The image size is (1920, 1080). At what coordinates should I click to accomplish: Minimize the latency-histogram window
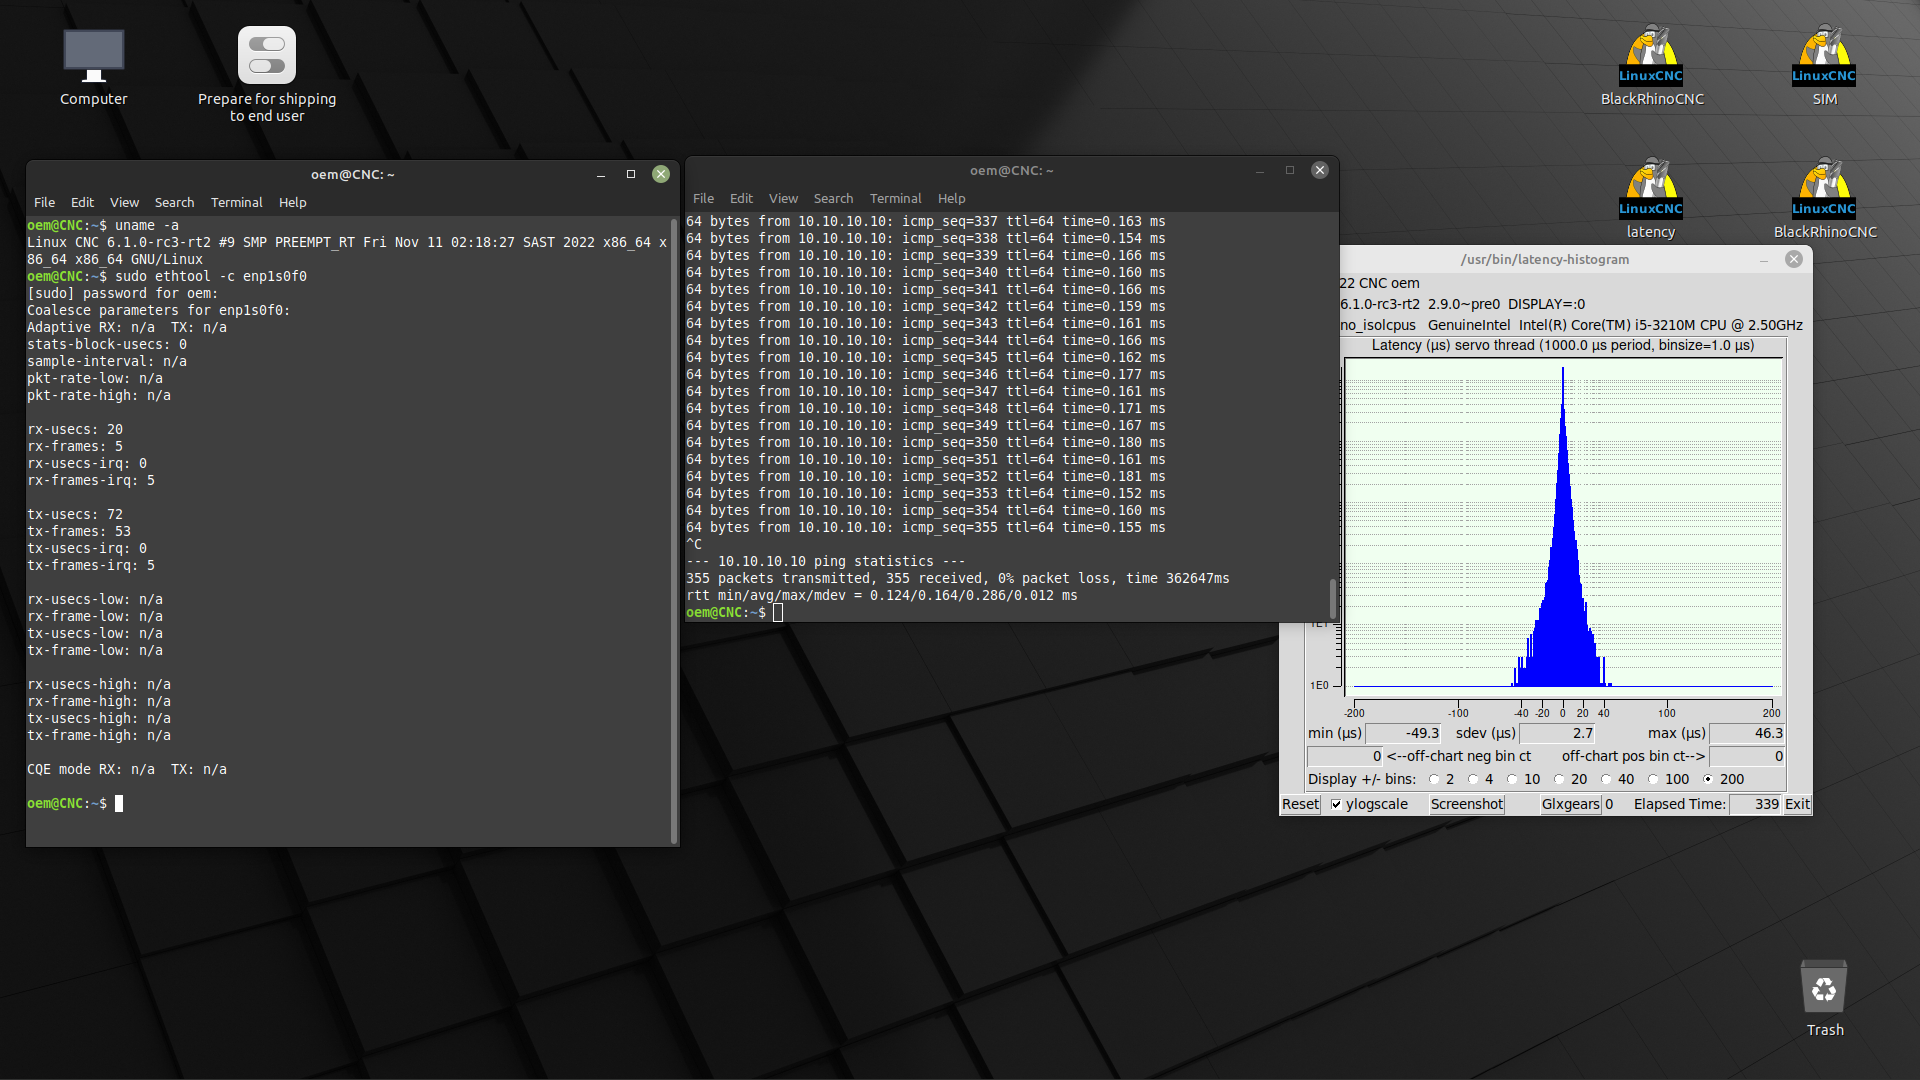[1764, 259]
